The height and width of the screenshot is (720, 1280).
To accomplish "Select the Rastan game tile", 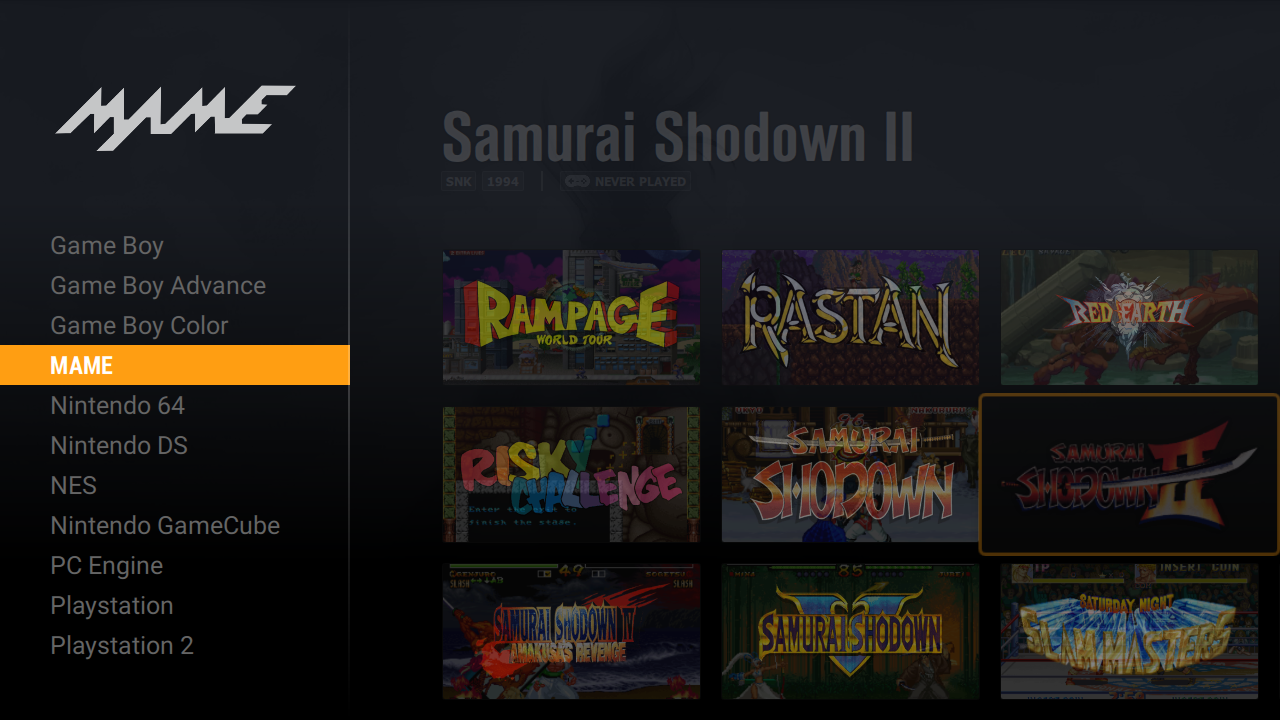I will (850, 317).
